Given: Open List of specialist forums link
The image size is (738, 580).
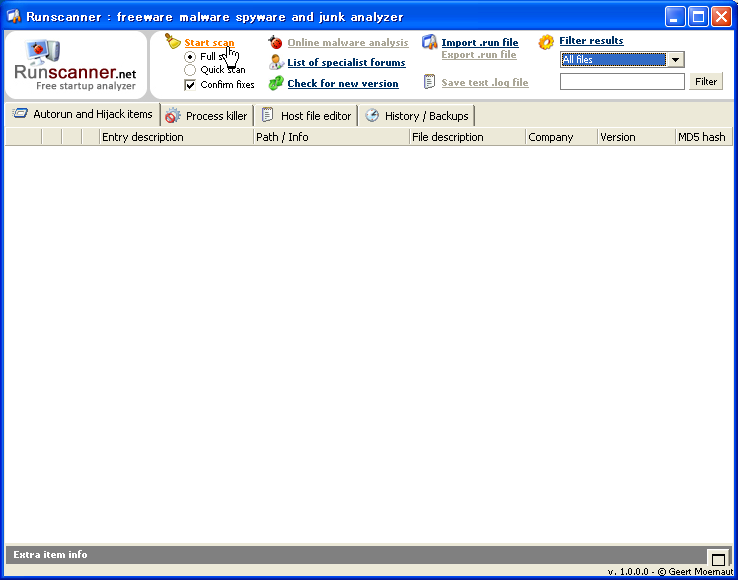Looking at the screenshot, I should coord(346,63).
